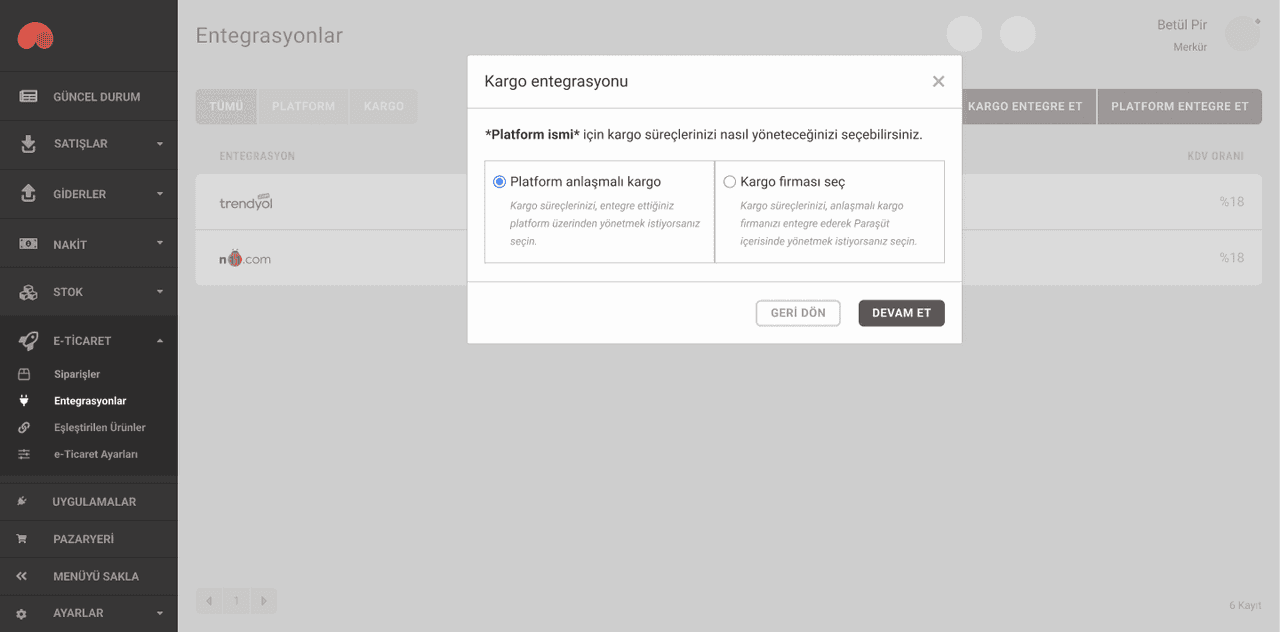Click the E-Ticaret rocket icon
Screen dimensions: 1280x632
[x=28, y=341]
